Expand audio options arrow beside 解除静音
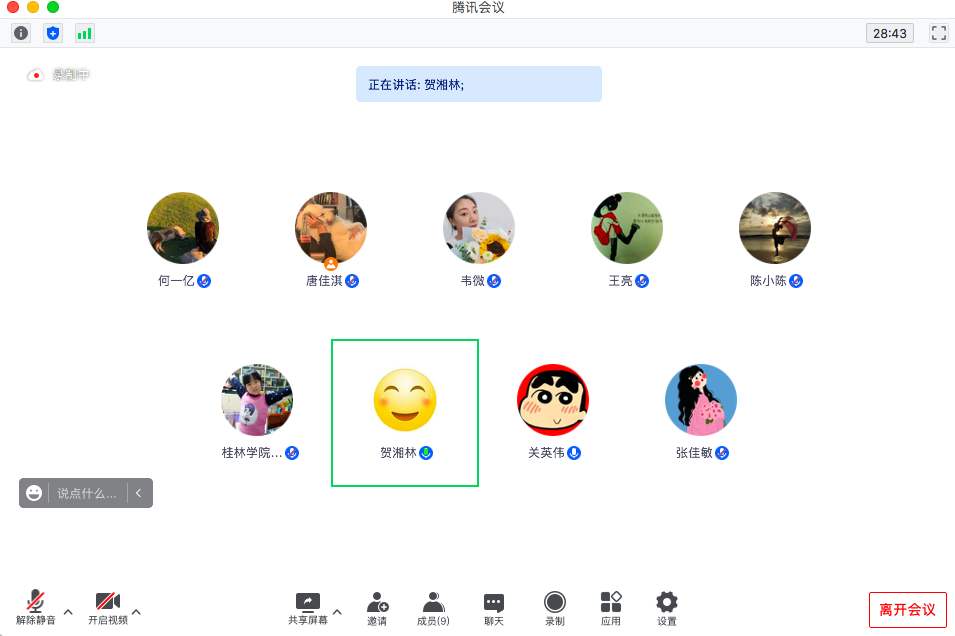 pyautogui.click(x=68, y=611)
